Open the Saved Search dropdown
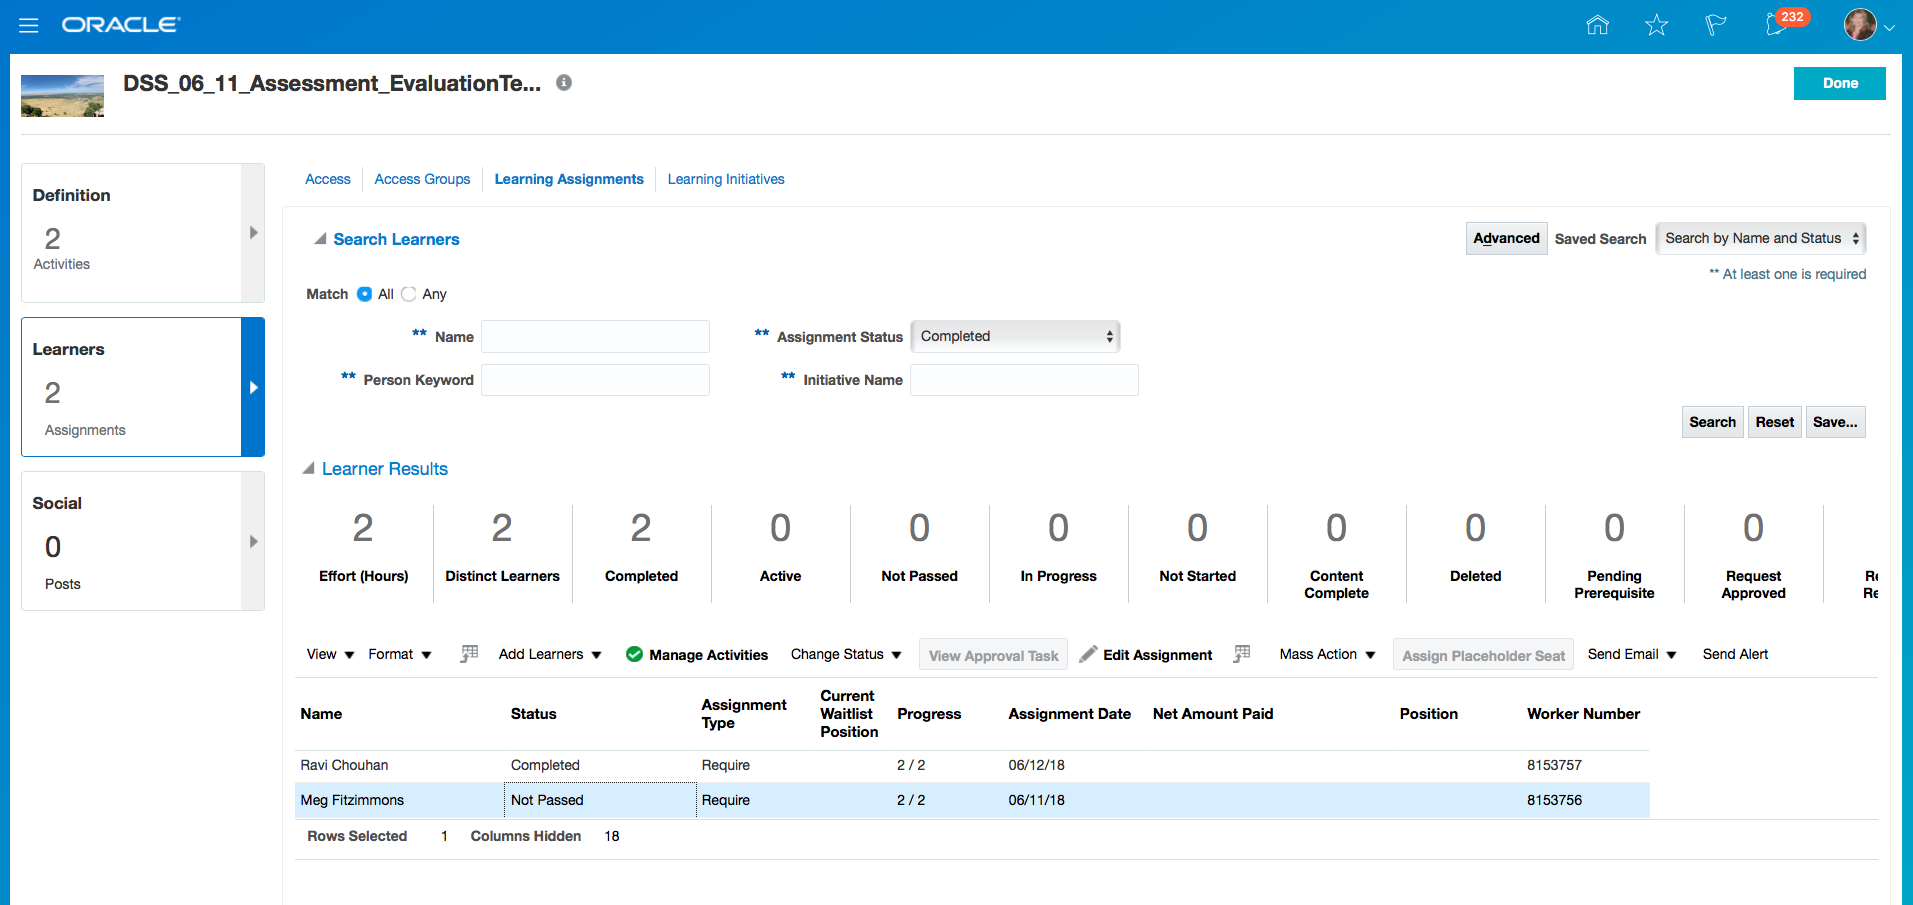The width and height of the screenshot is (1913, 905). (x=1760, y=239)
